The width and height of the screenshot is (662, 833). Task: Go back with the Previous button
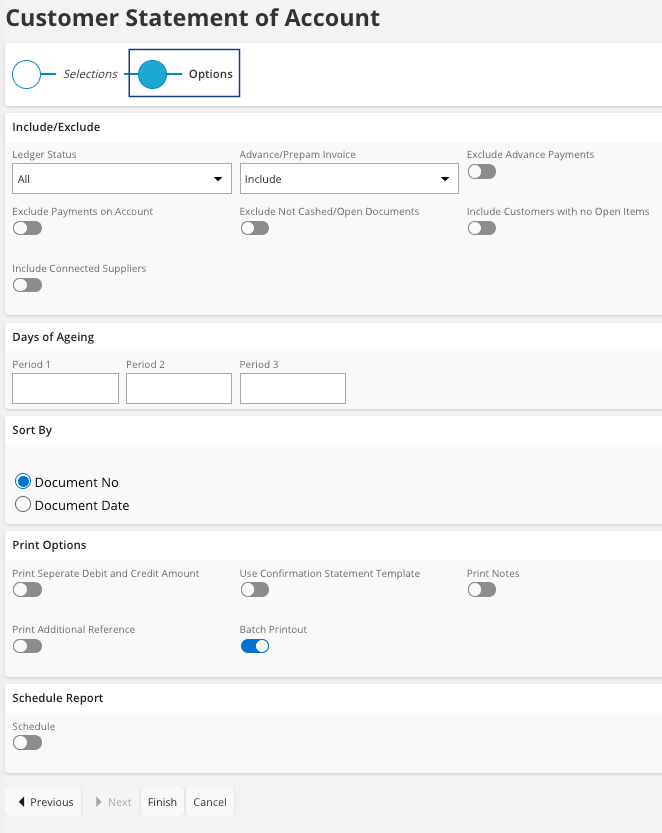pos(44,802)
